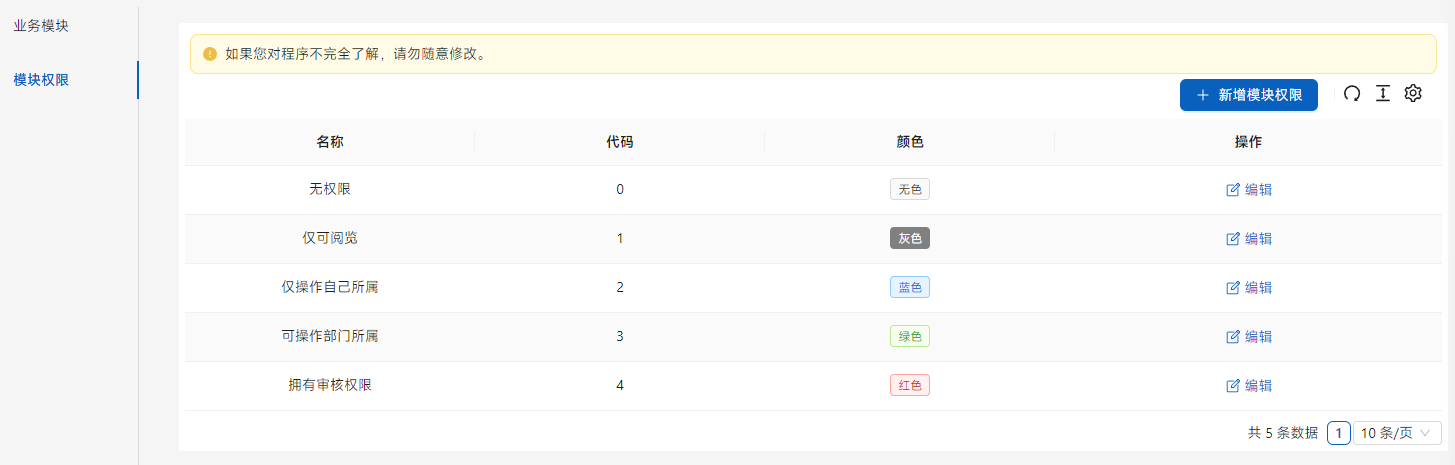Click the warning icon in the yellow alert

pos(210,54)
